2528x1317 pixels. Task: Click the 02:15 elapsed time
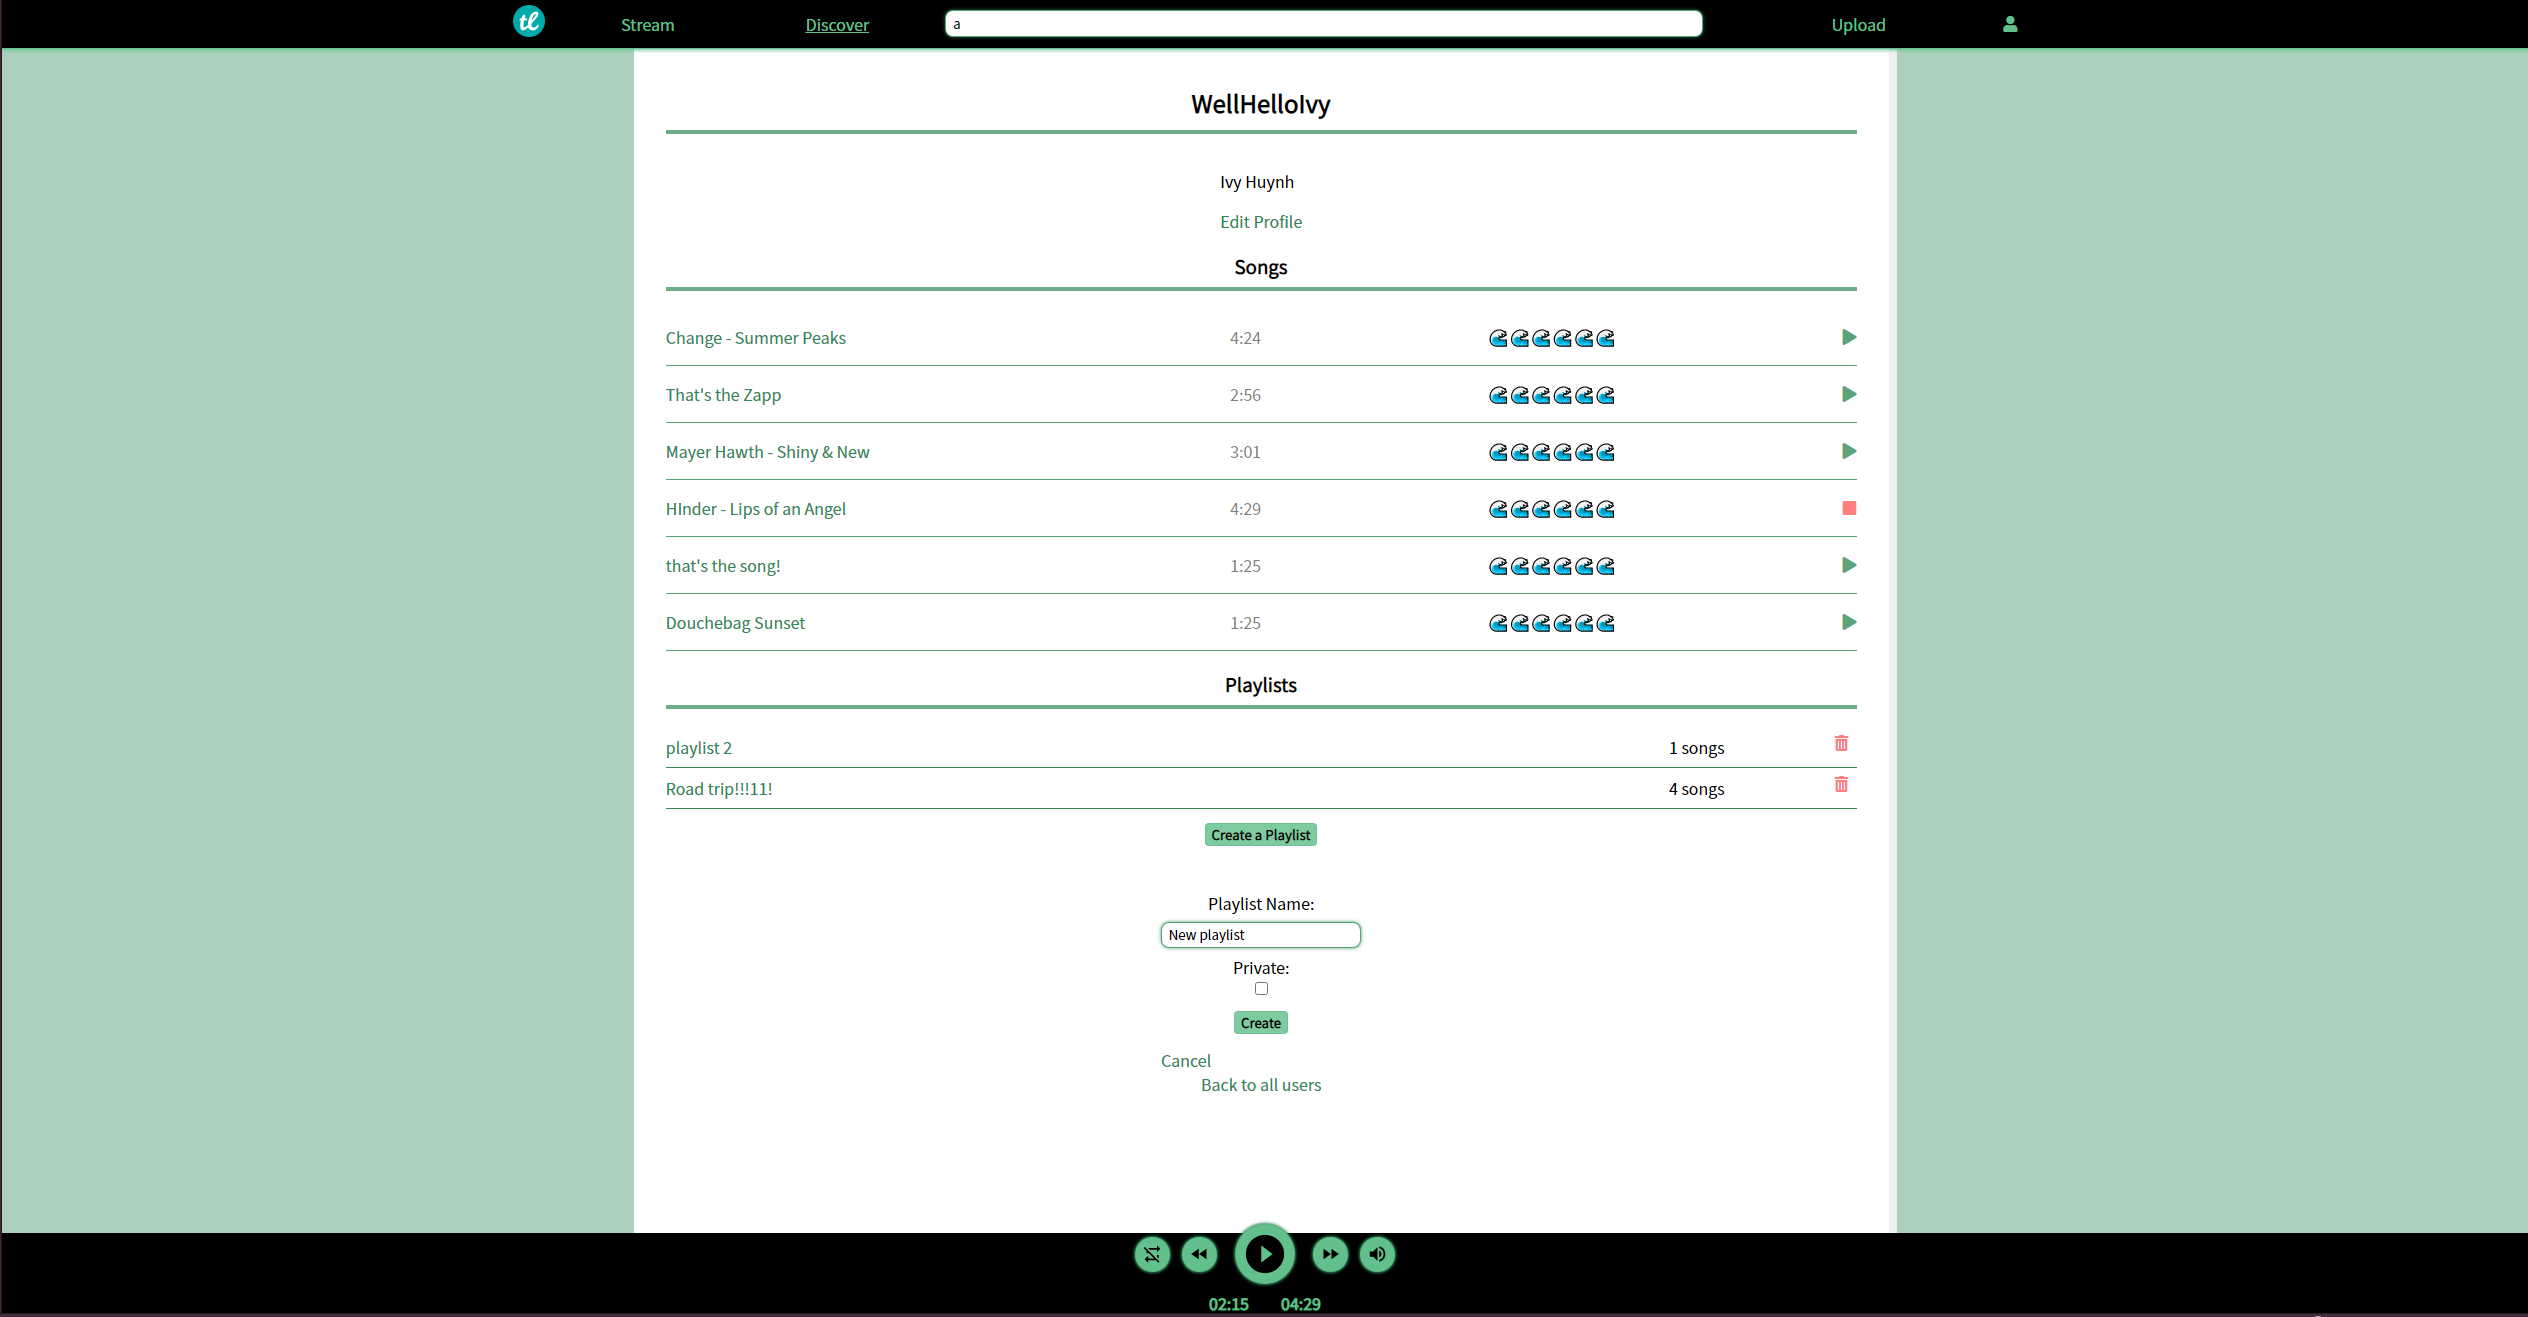coord(1228,1304)
